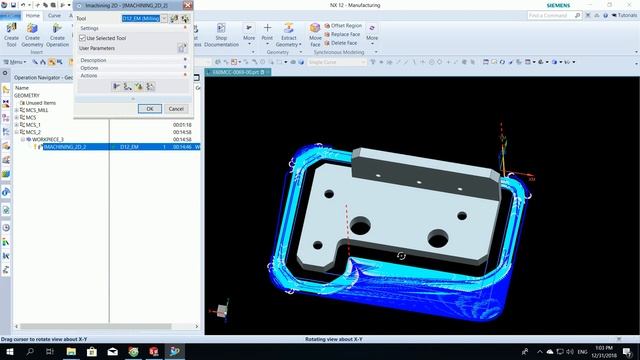Viewport: 640px width, 360px height.
Task: Open the History clock icon in resource bar
Action: tap(6, 228)
